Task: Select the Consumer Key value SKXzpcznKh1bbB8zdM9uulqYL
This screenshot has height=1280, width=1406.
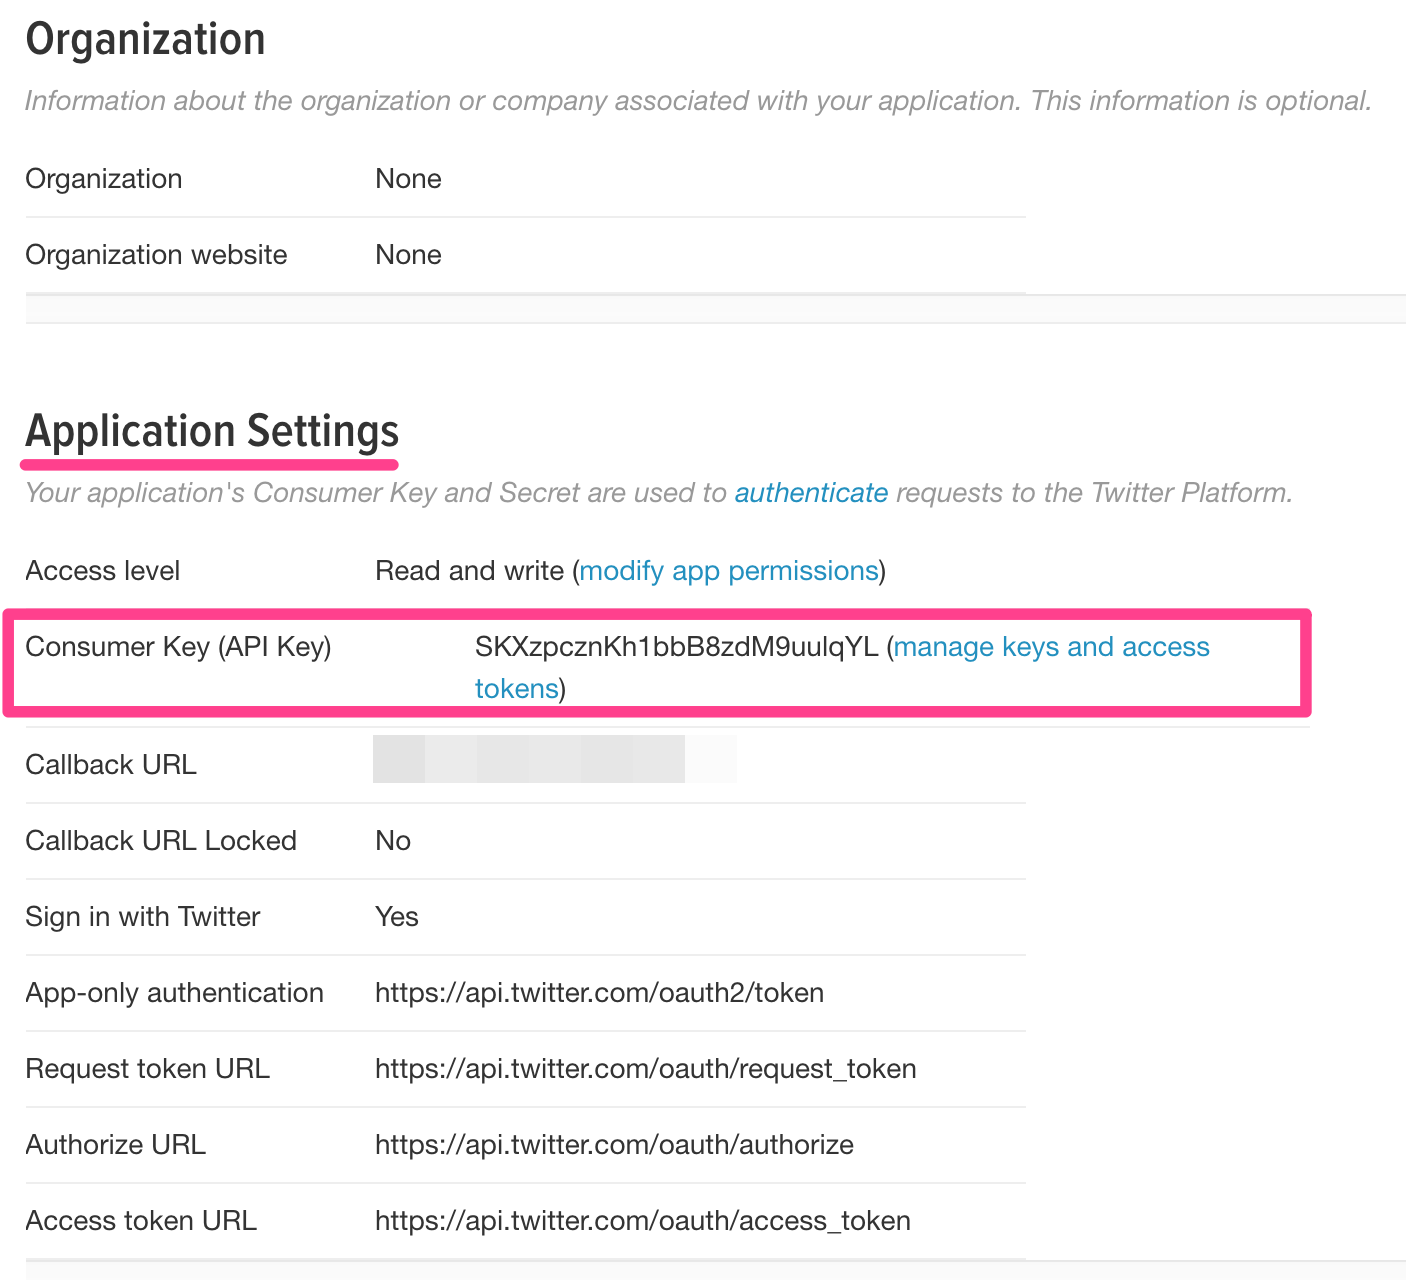Action: coord(676,647)
